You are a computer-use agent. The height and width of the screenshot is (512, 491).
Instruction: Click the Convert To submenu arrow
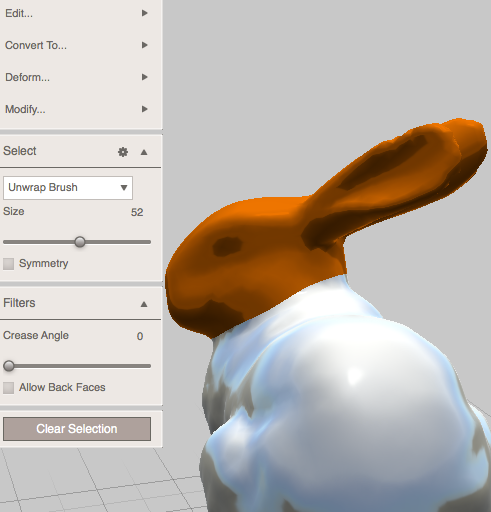tap(144, 45)
